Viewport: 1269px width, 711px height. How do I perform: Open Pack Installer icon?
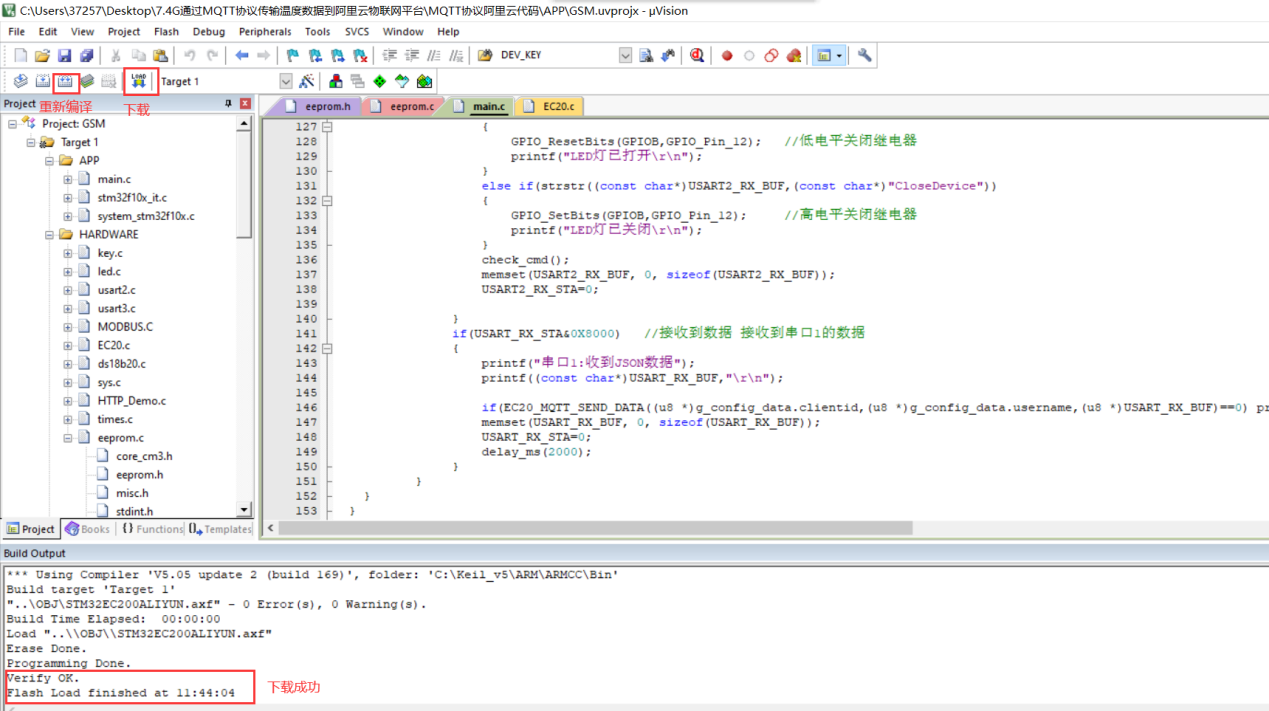click(424, 81)
